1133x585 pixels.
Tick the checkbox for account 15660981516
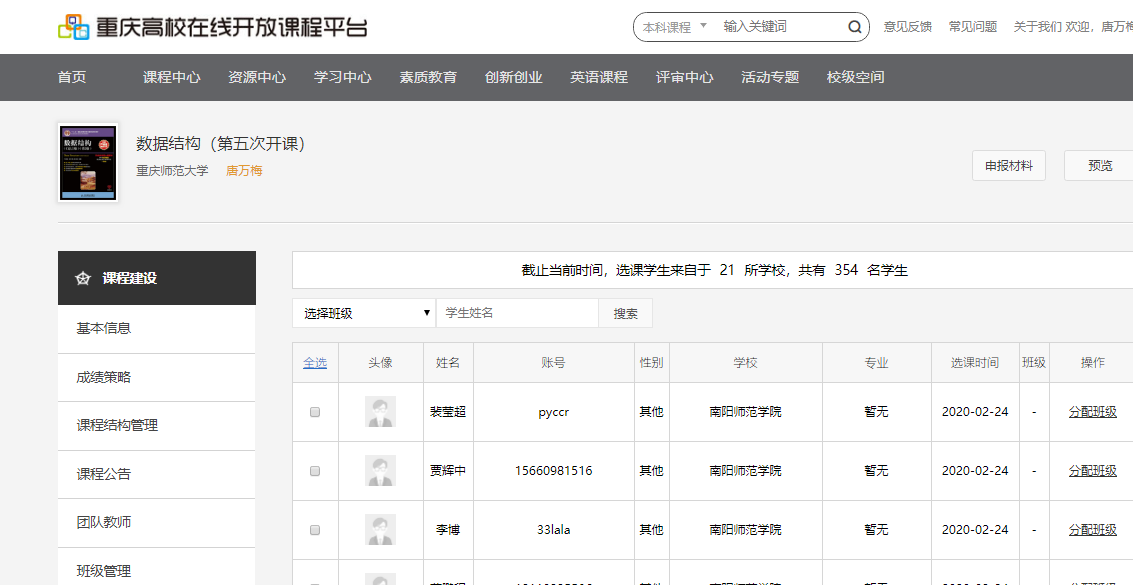(315, 471)
